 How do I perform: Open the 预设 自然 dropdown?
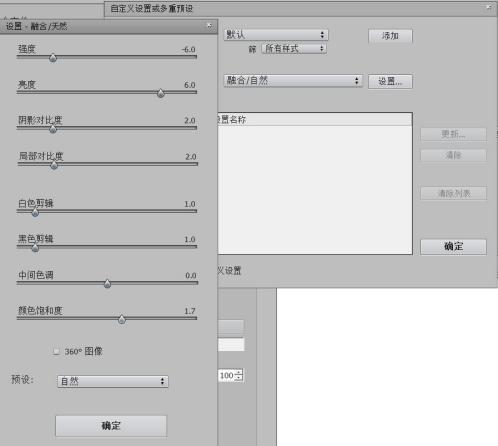coord(113,381)
